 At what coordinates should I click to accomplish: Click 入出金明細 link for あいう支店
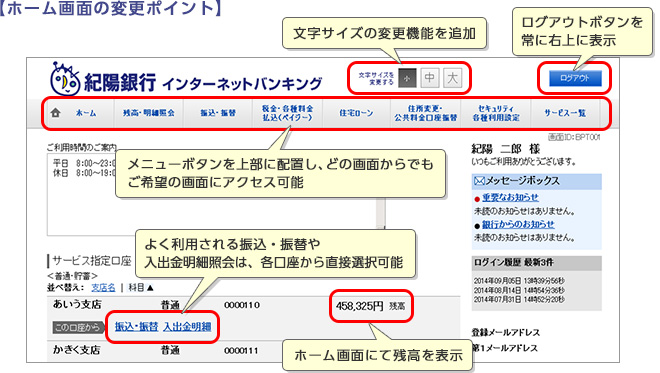click(x=187, y=326)
